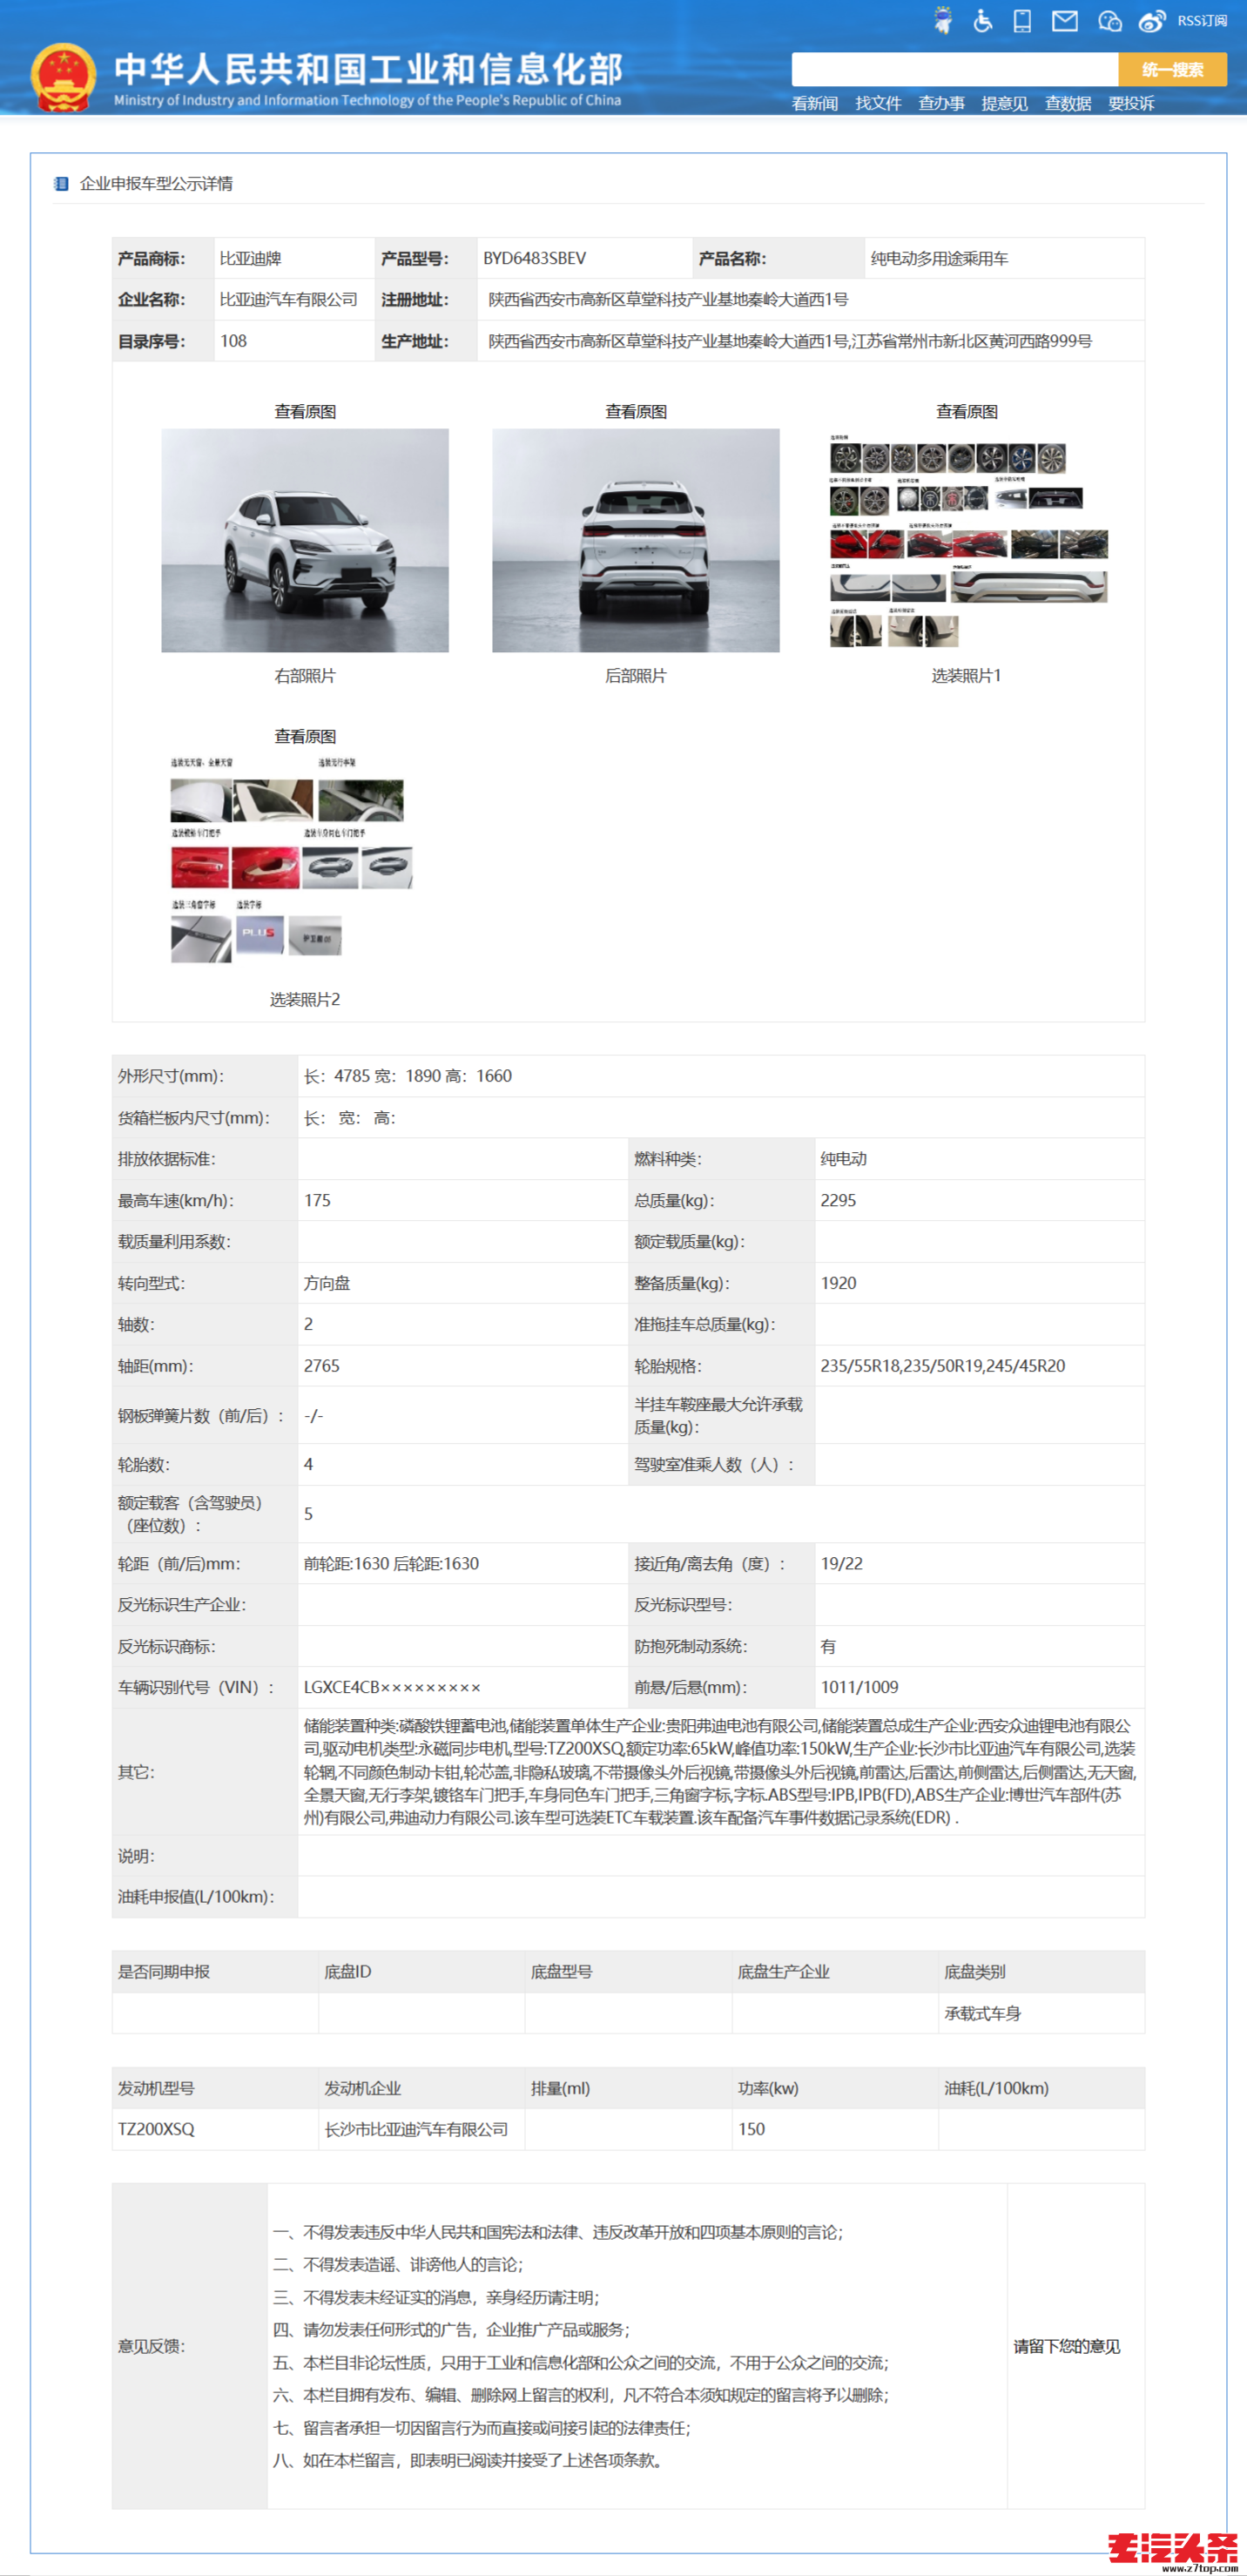Open the WeChat icon in the header
1247x2576 pixels.
point(1109,21)
